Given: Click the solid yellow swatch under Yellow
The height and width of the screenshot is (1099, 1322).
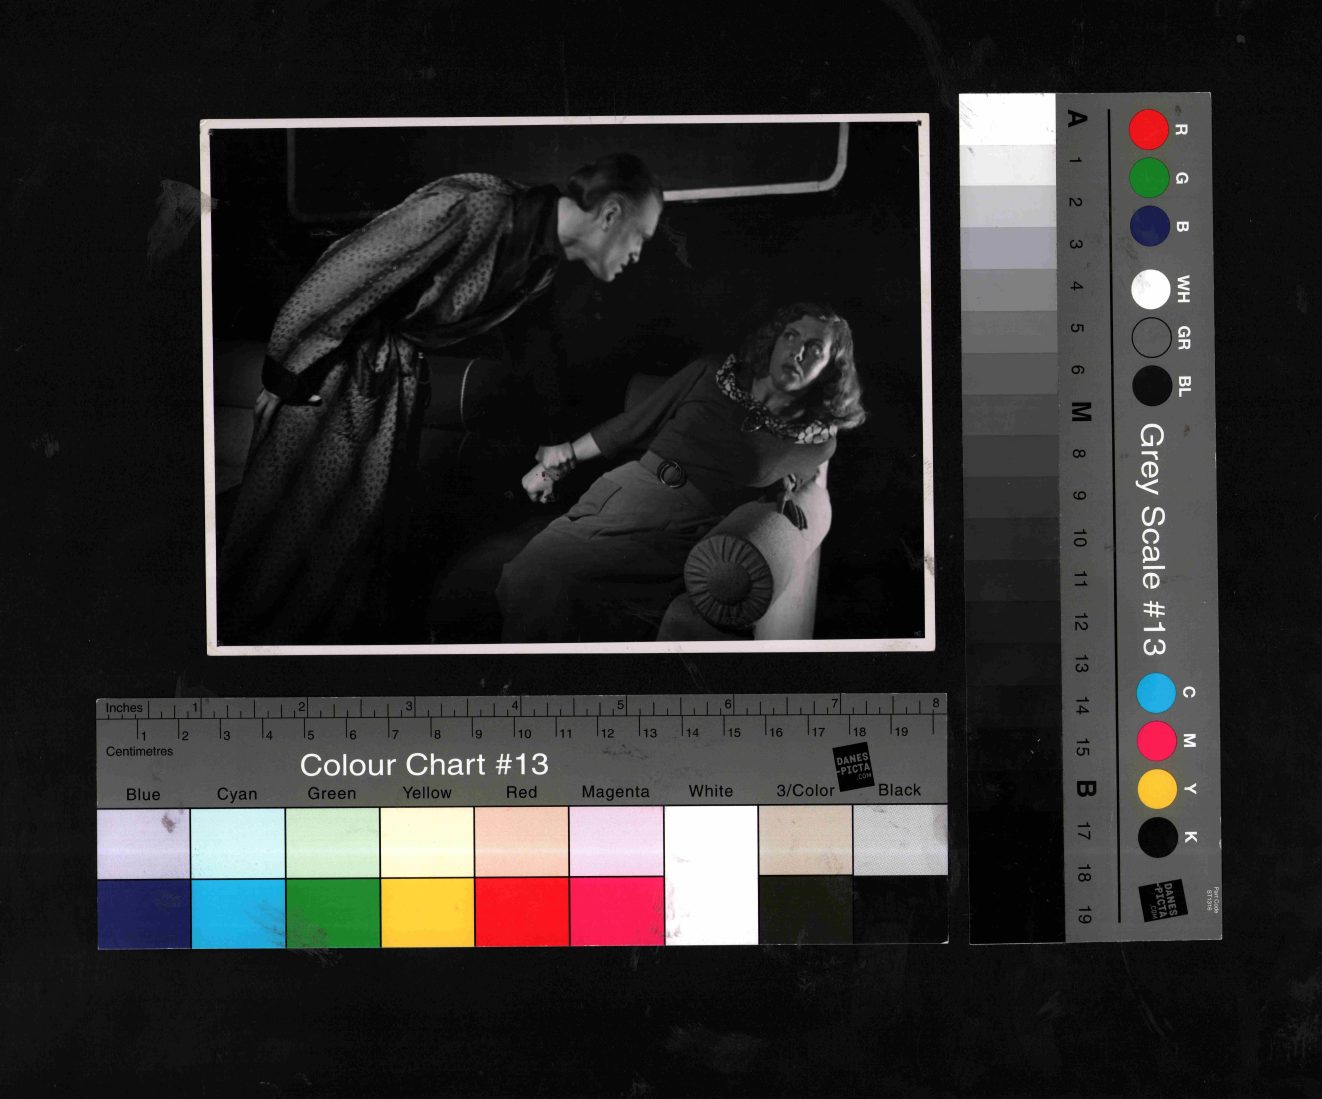Looking at the screenshot, I should pos(427,912).
